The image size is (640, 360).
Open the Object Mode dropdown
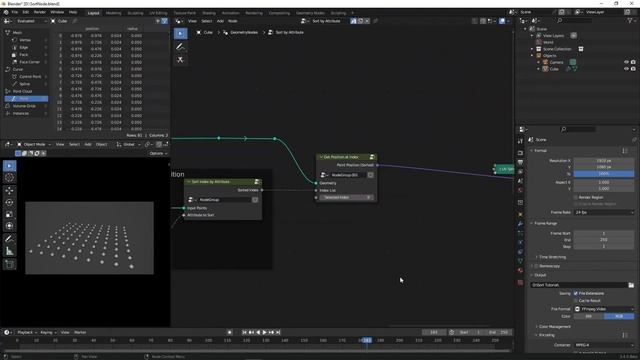[x=33, y=144]
